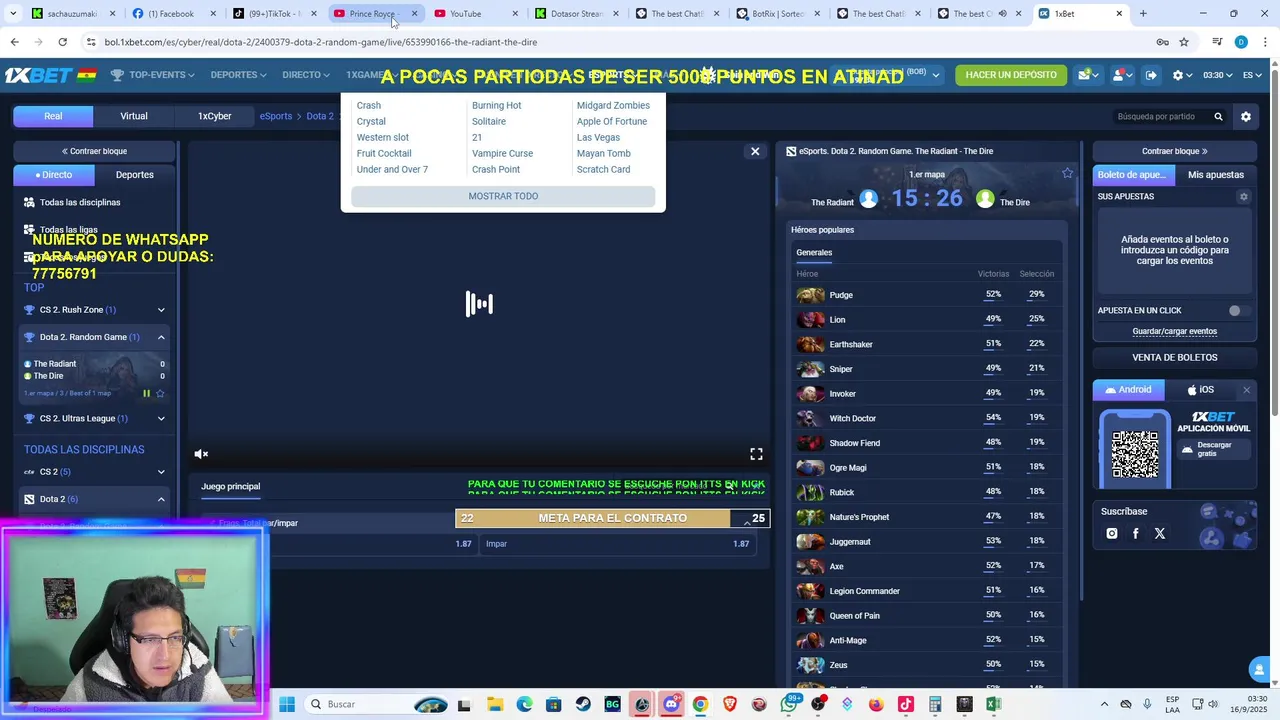
Task: Open Todas las disciplinas
Action: (x=80, y=202)
